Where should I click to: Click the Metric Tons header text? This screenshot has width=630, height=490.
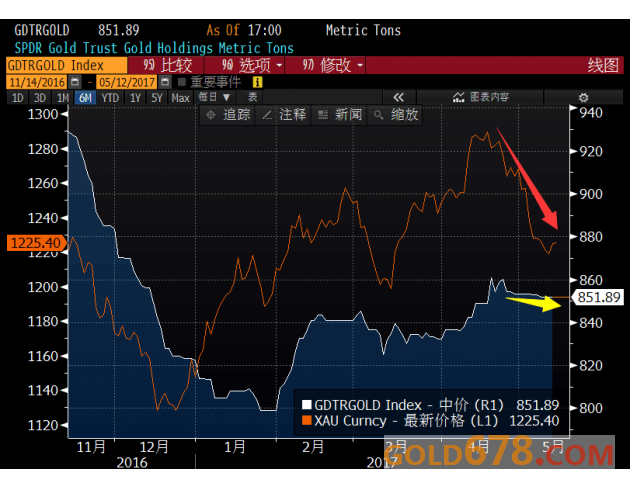click(363, 31)
